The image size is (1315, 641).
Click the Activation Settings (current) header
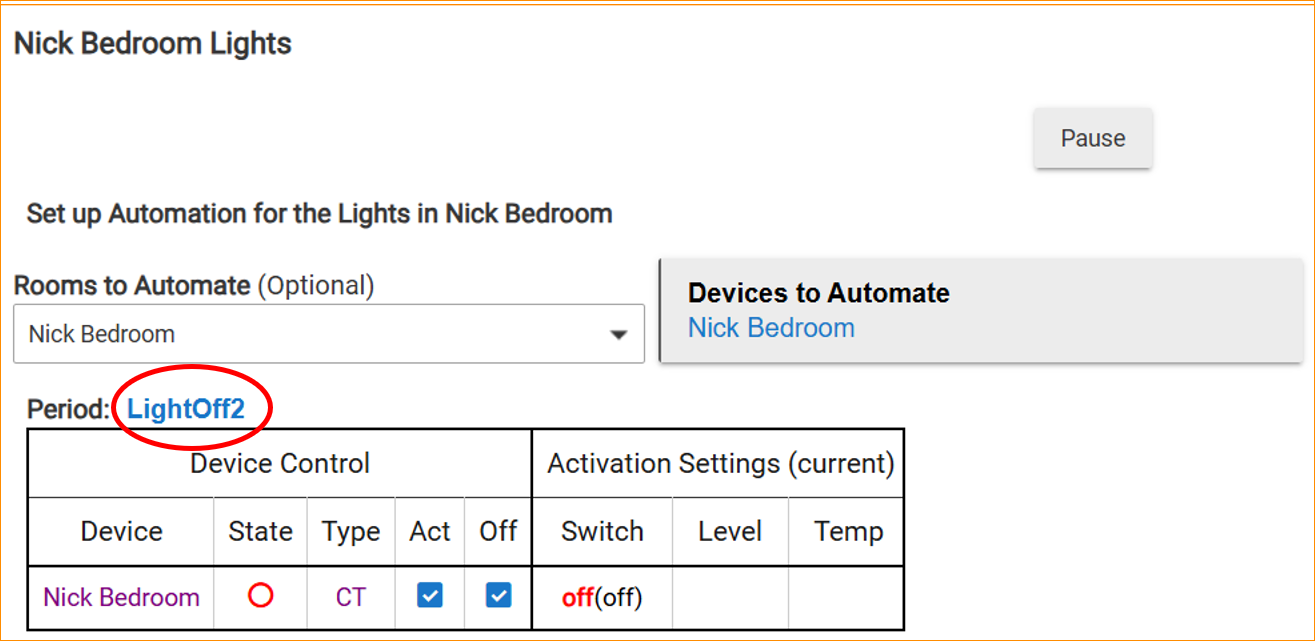point(720,464)
